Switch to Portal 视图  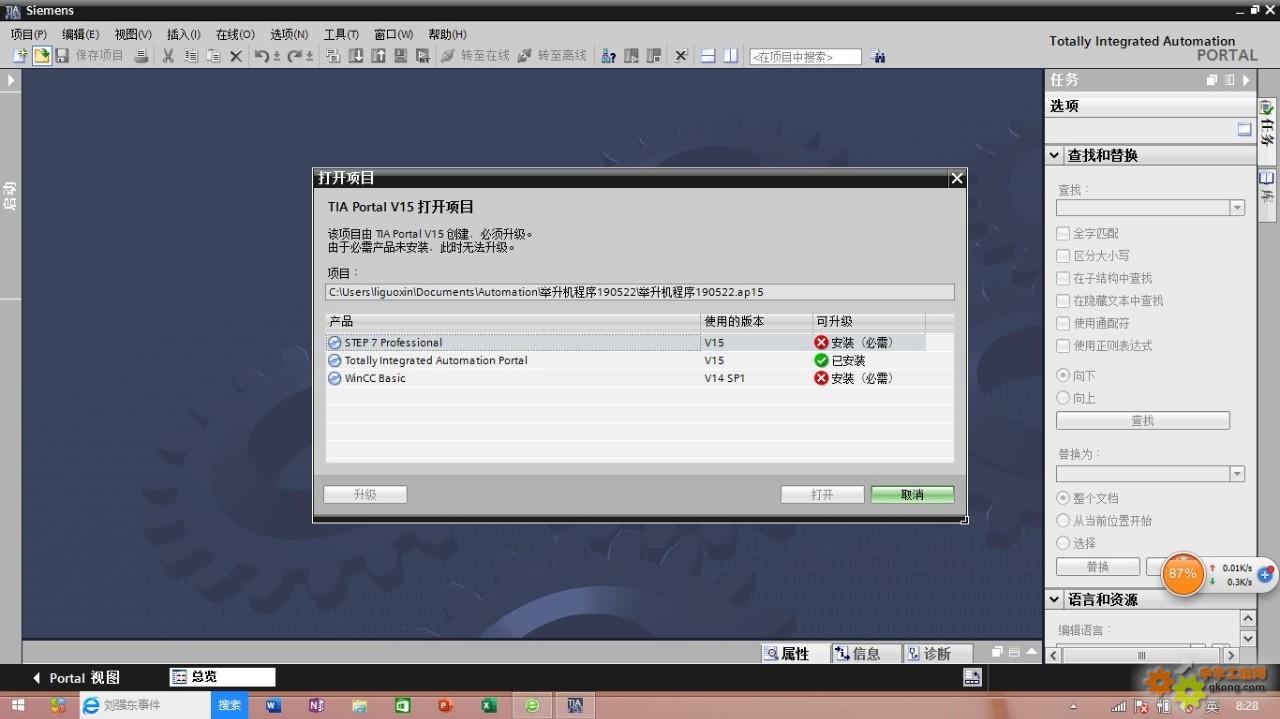[x=75, y=678]
